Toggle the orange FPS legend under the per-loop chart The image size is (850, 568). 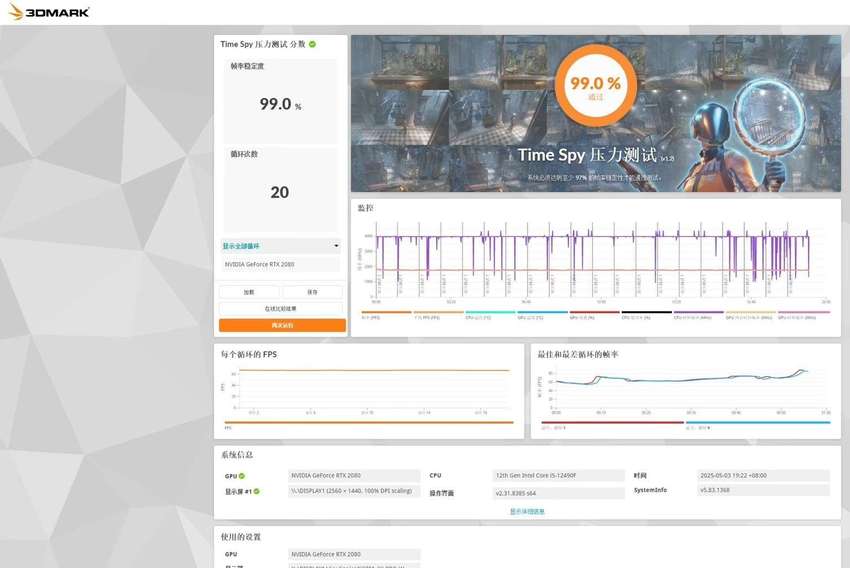[369, 422]
